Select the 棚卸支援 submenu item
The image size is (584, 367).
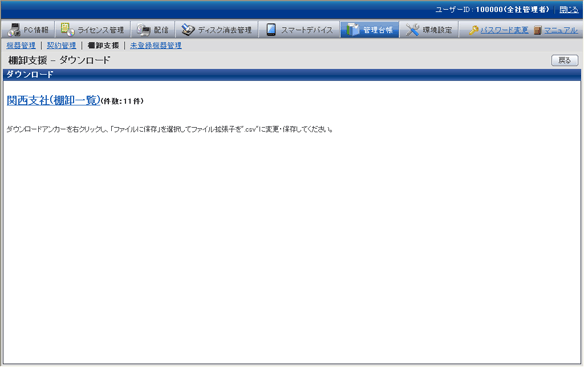coord(103,45)
